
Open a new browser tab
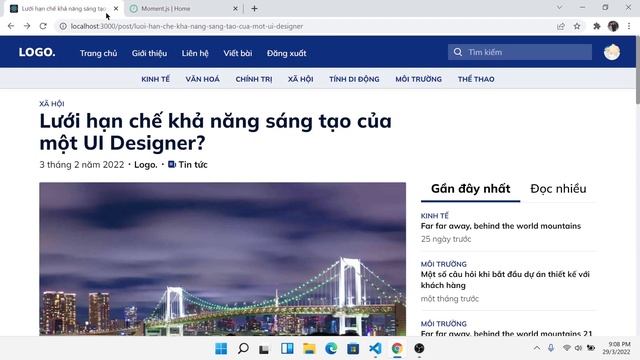tap(254, 8)
